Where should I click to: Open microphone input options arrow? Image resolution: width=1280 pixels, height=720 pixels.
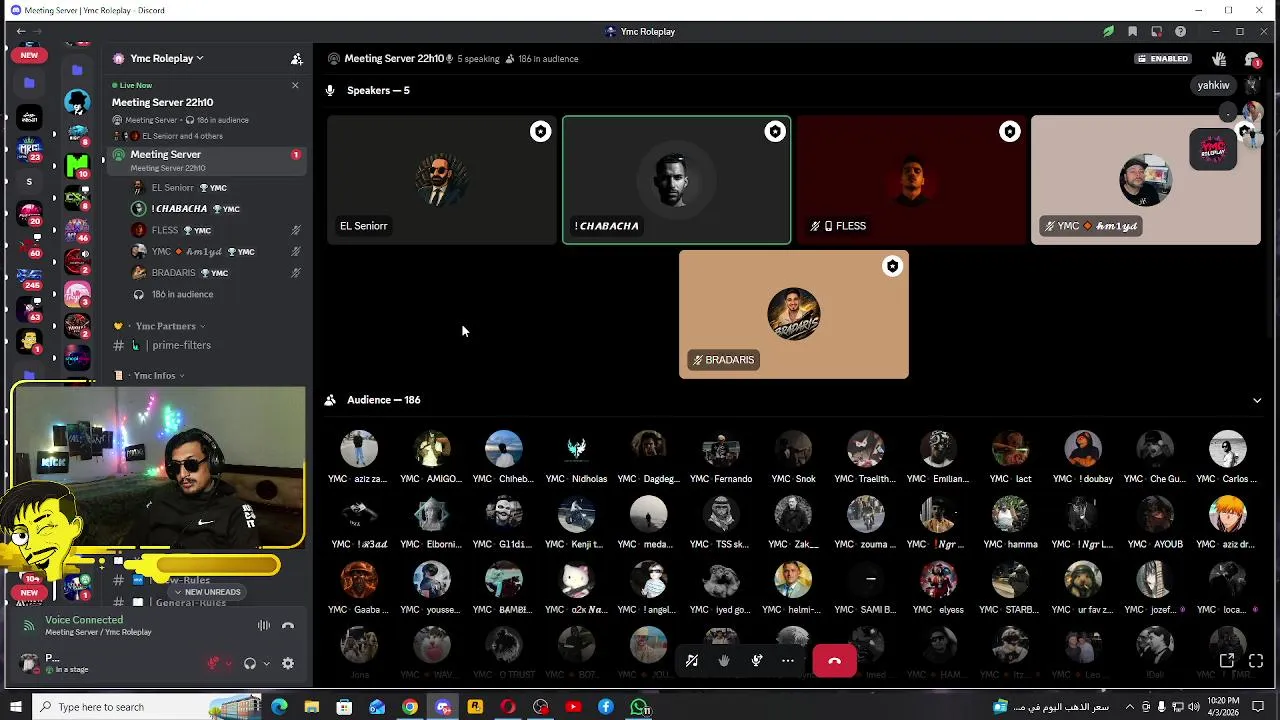pyautogui.click(x=229, y=664)
